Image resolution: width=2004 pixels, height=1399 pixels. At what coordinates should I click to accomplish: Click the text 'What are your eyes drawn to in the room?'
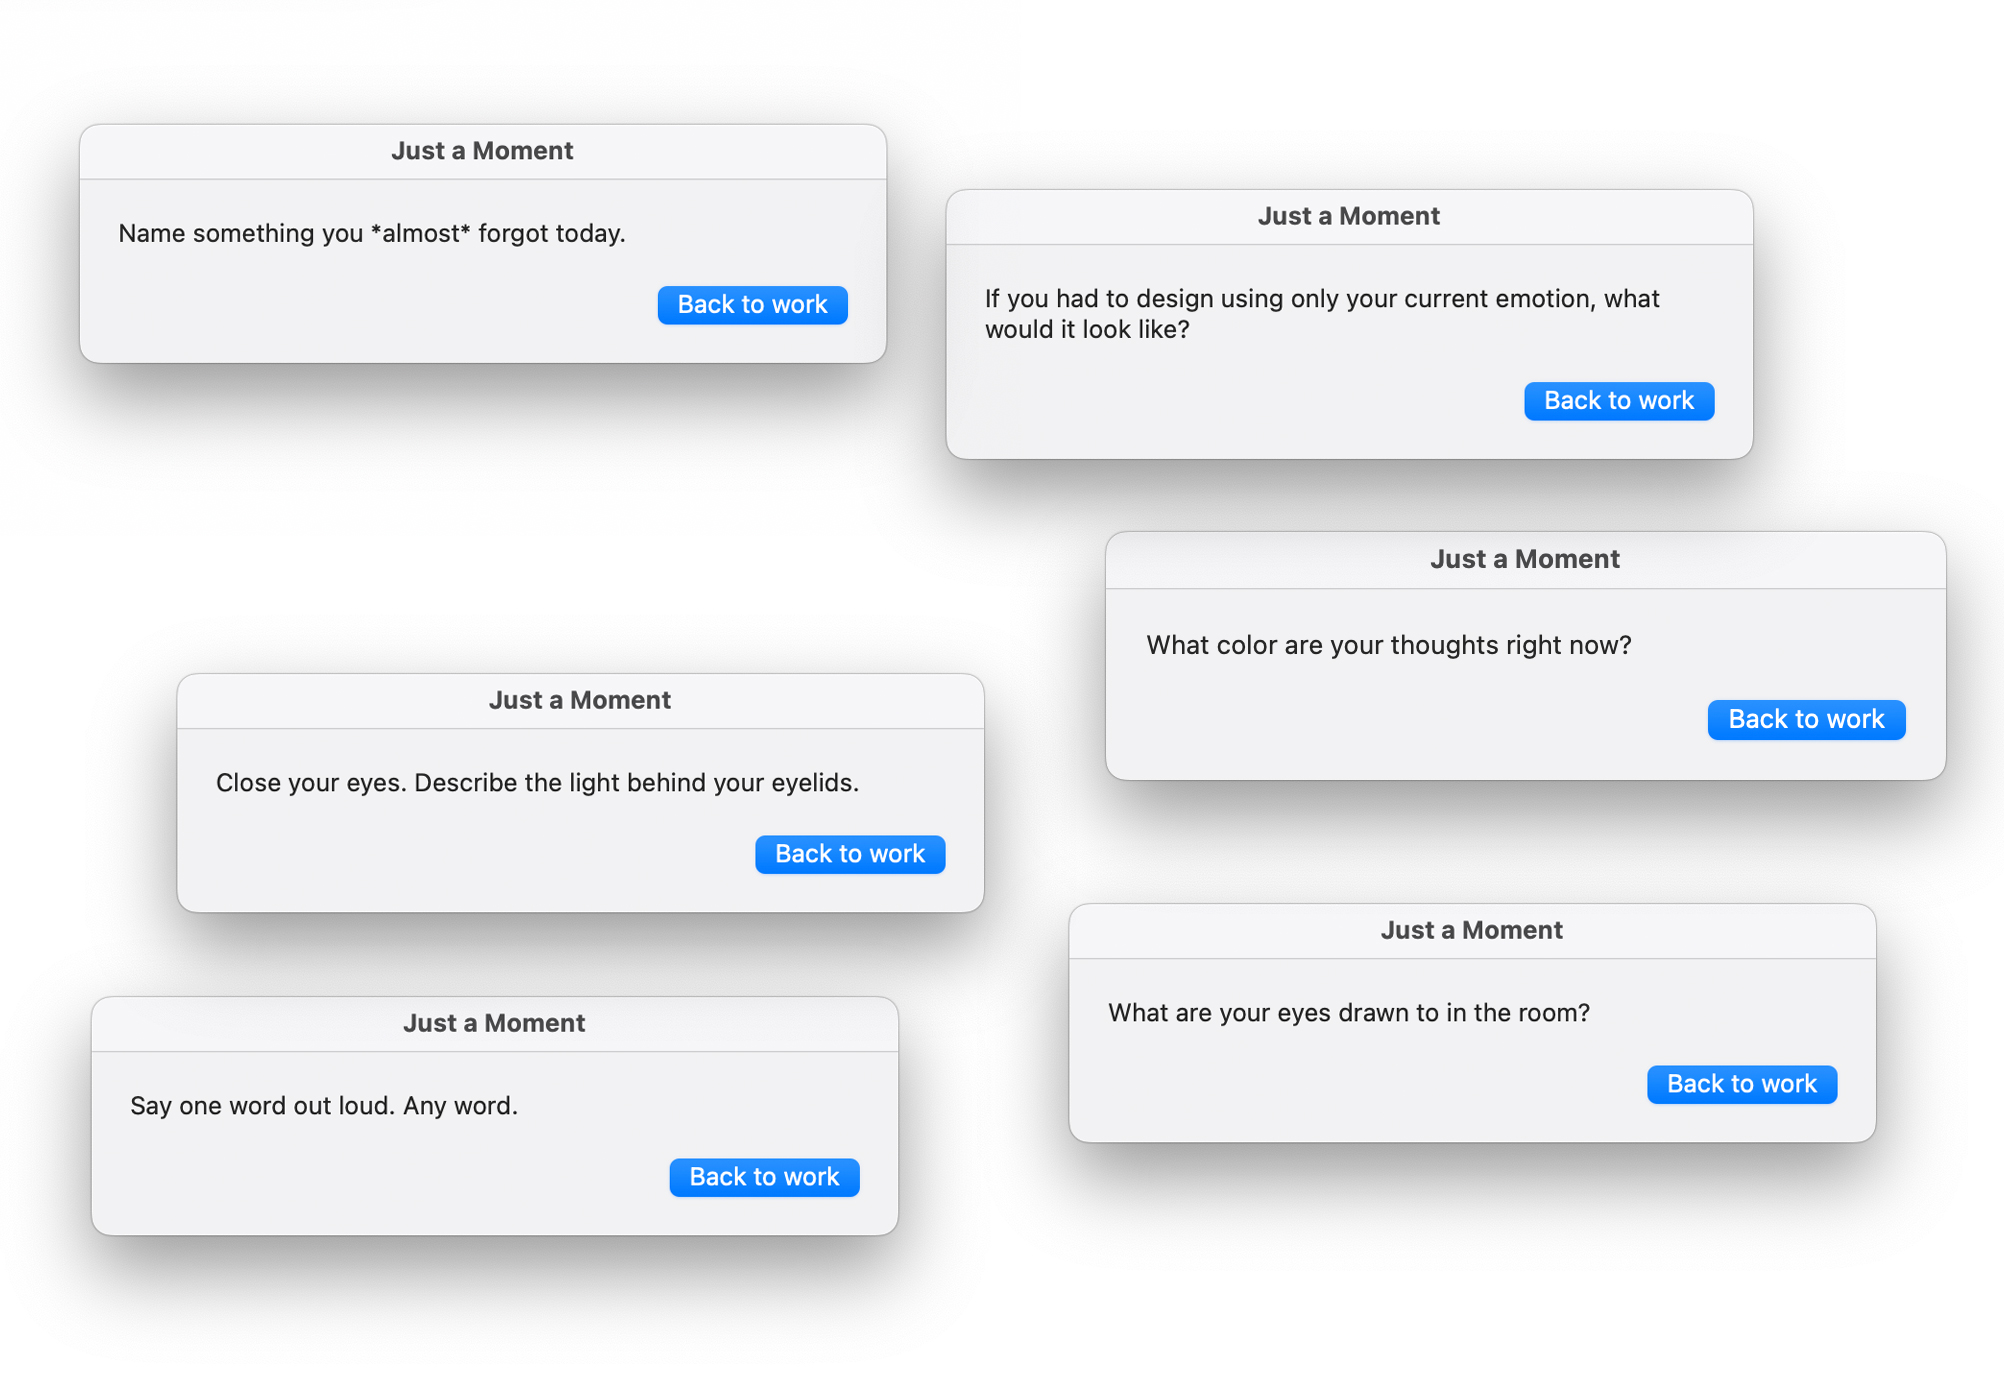point(1348,1013)
